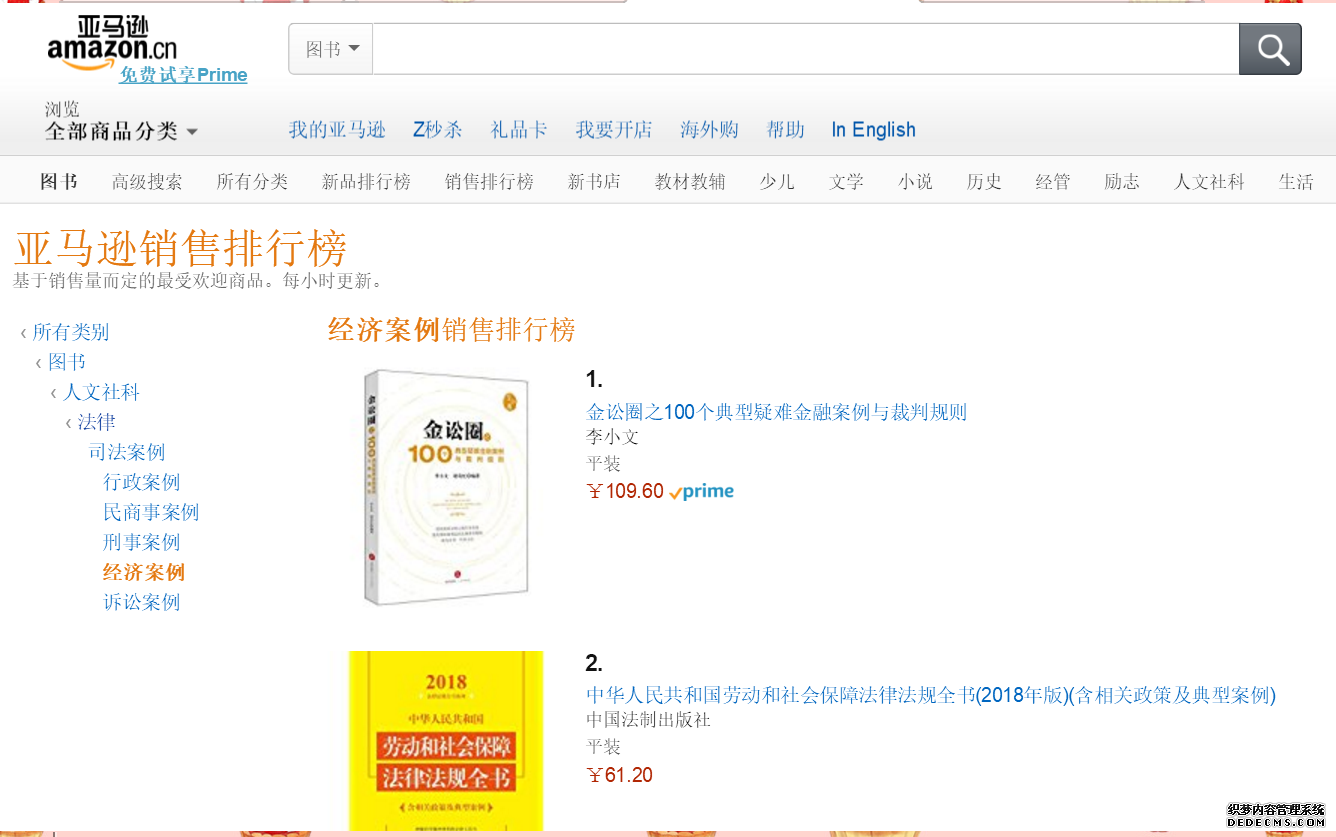Open 销售排行榜 in the nav bar
Image resolution: width=1336 pixels, height=837 pixels.
pos(489,181)
